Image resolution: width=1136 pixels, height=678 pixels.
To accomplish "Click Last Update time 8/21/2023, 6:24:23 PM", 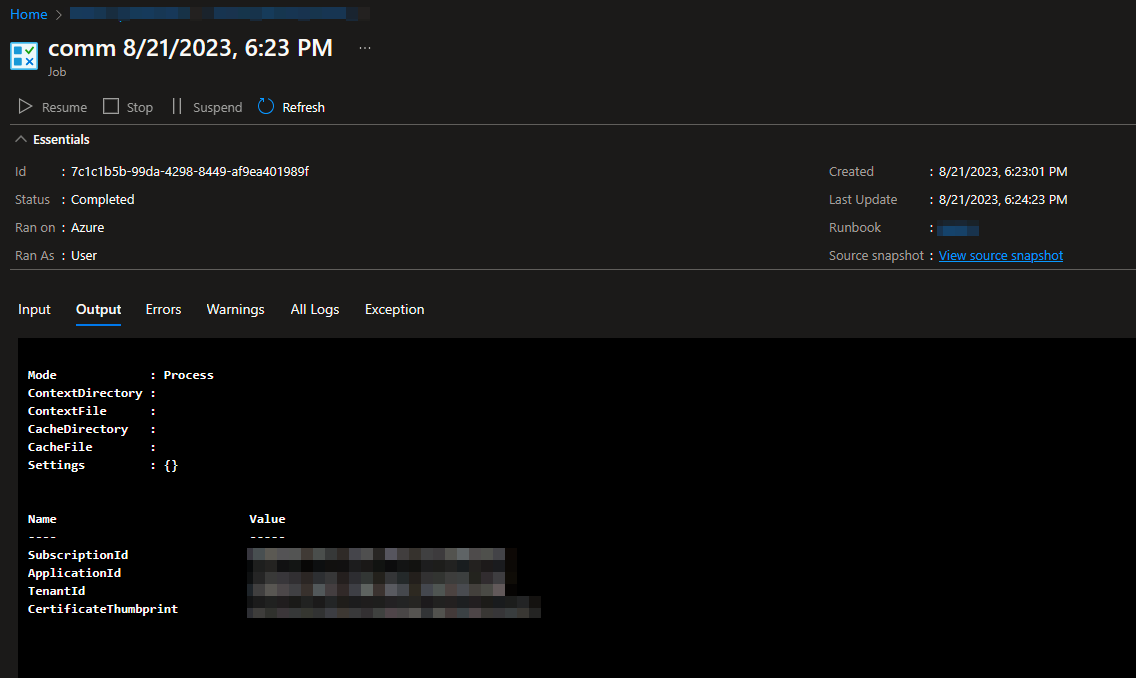I will pos(1003,200).
